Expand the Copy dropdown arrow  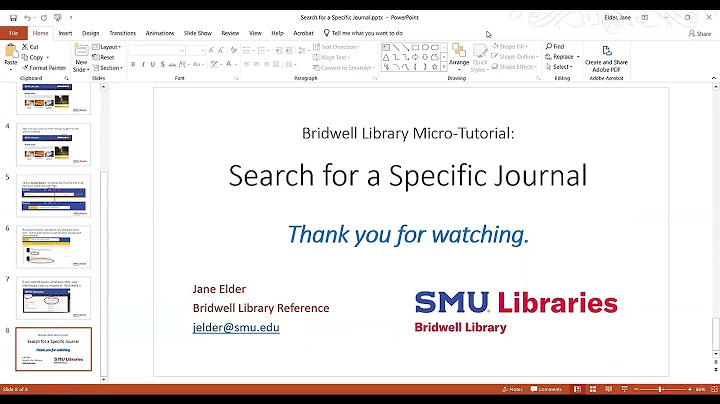coord(47,57)
